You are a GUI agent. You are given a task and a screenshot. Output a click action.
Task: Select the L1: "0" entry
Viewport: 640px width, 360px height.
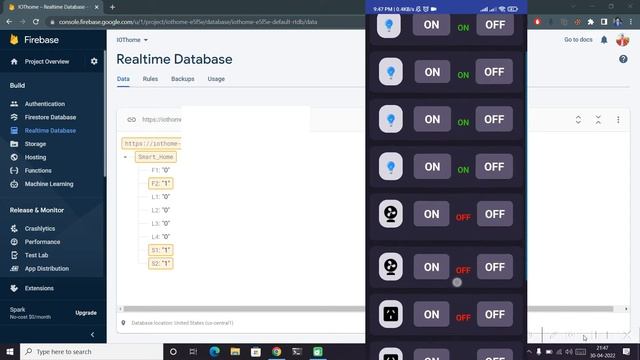160,197
